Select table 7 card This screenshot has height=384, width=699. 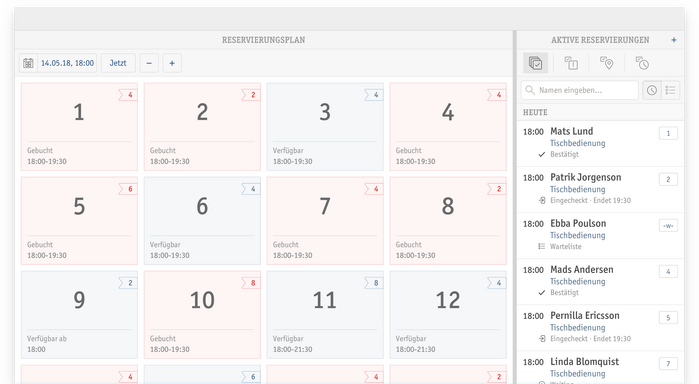pyautogui.click(x=325, y=221)
